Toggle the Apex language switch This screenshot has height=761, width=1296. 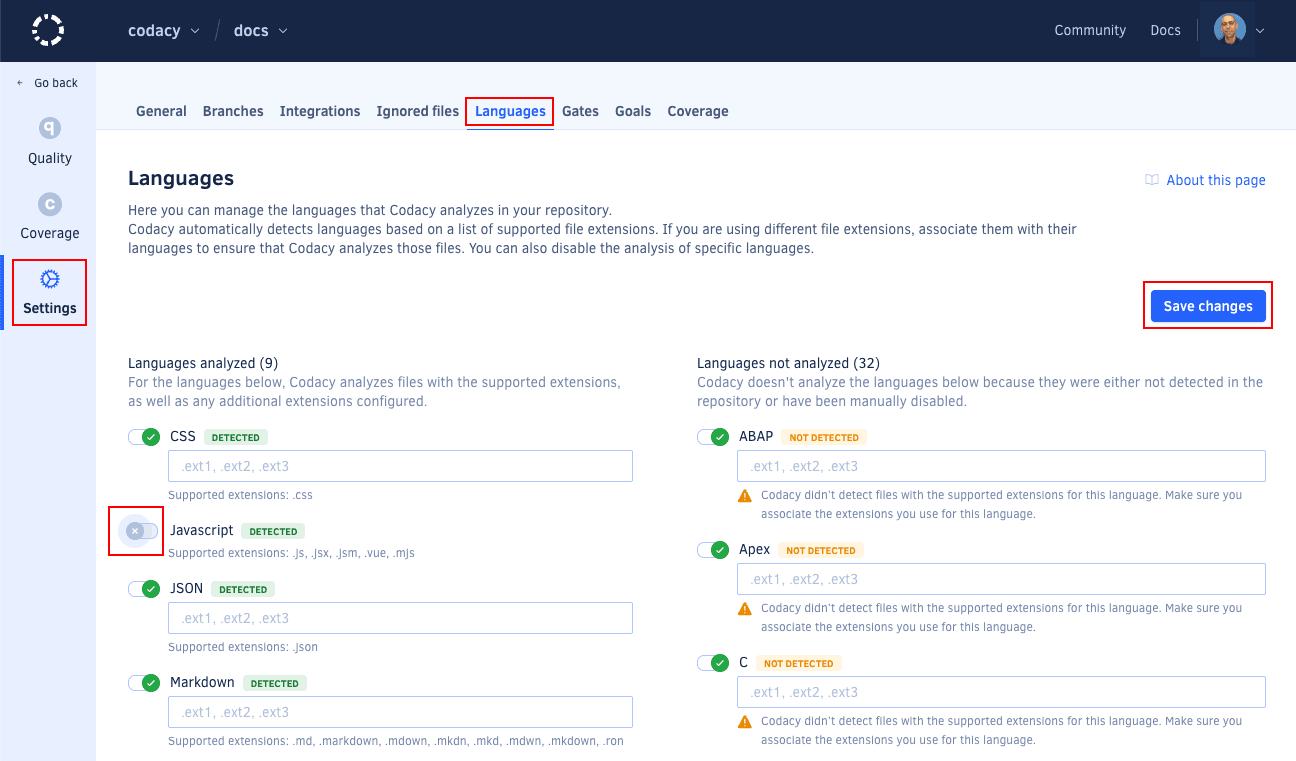(713, 550)
